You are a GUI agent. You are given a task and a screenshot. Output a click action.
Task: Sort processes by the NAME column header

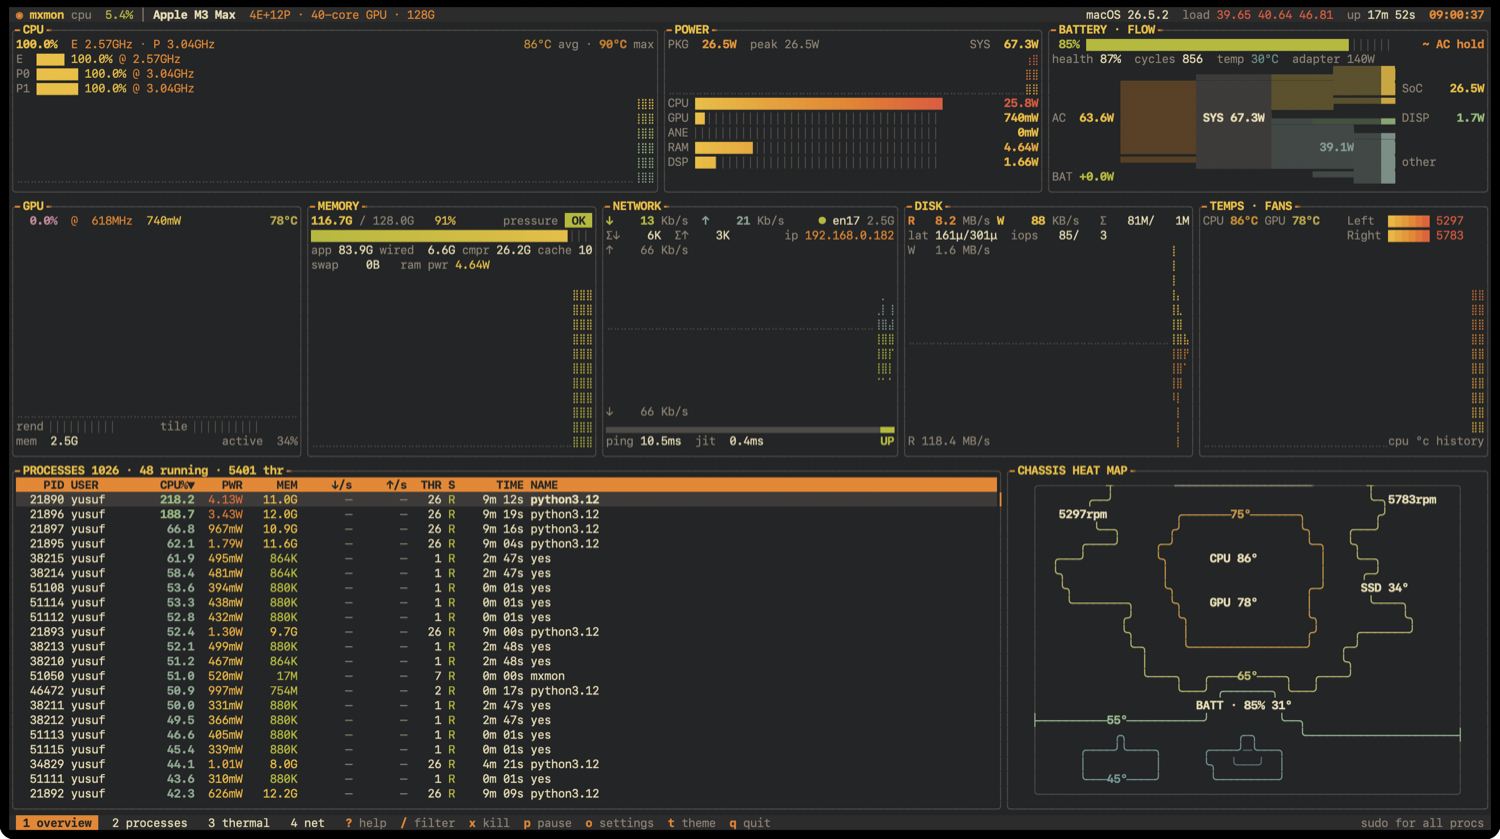[544, 485]
